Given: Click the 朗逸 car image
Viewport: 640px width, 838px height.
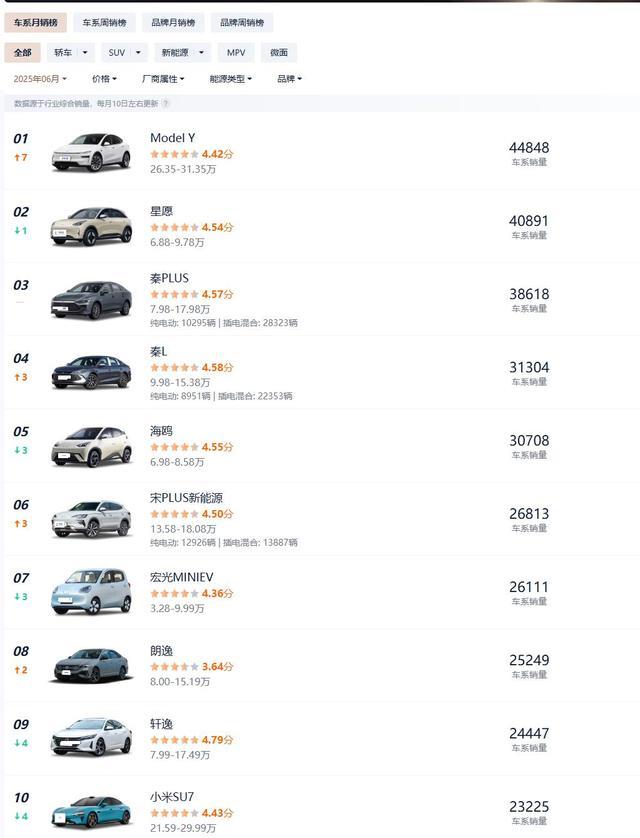Looking at the screenshot, I should point(90,665).
